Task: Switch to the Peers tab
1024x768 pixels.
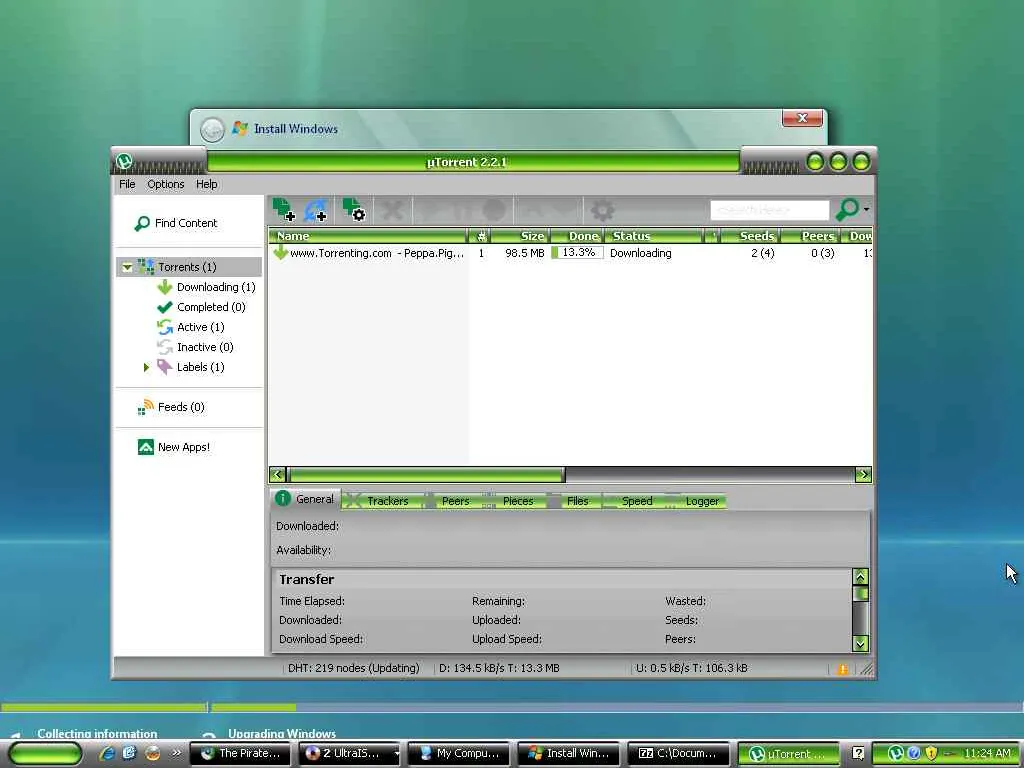Action: pyautogui.click(x=449, y=502)
